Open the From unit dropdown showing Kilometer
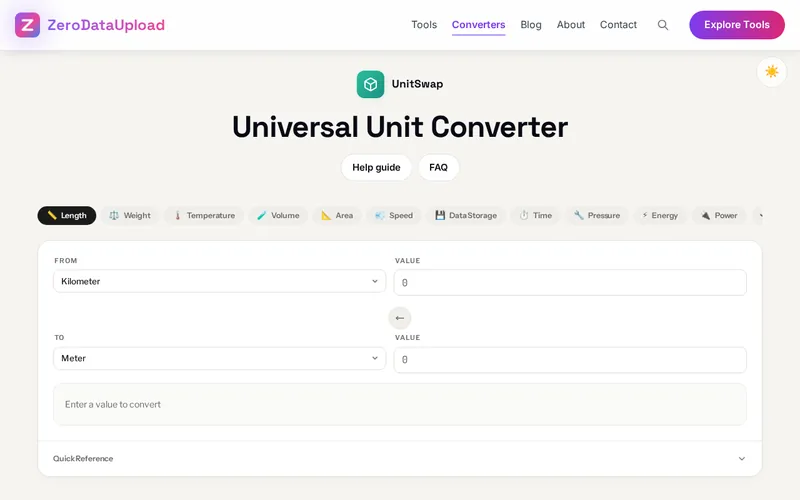800x500 pixels. (219, 281)
